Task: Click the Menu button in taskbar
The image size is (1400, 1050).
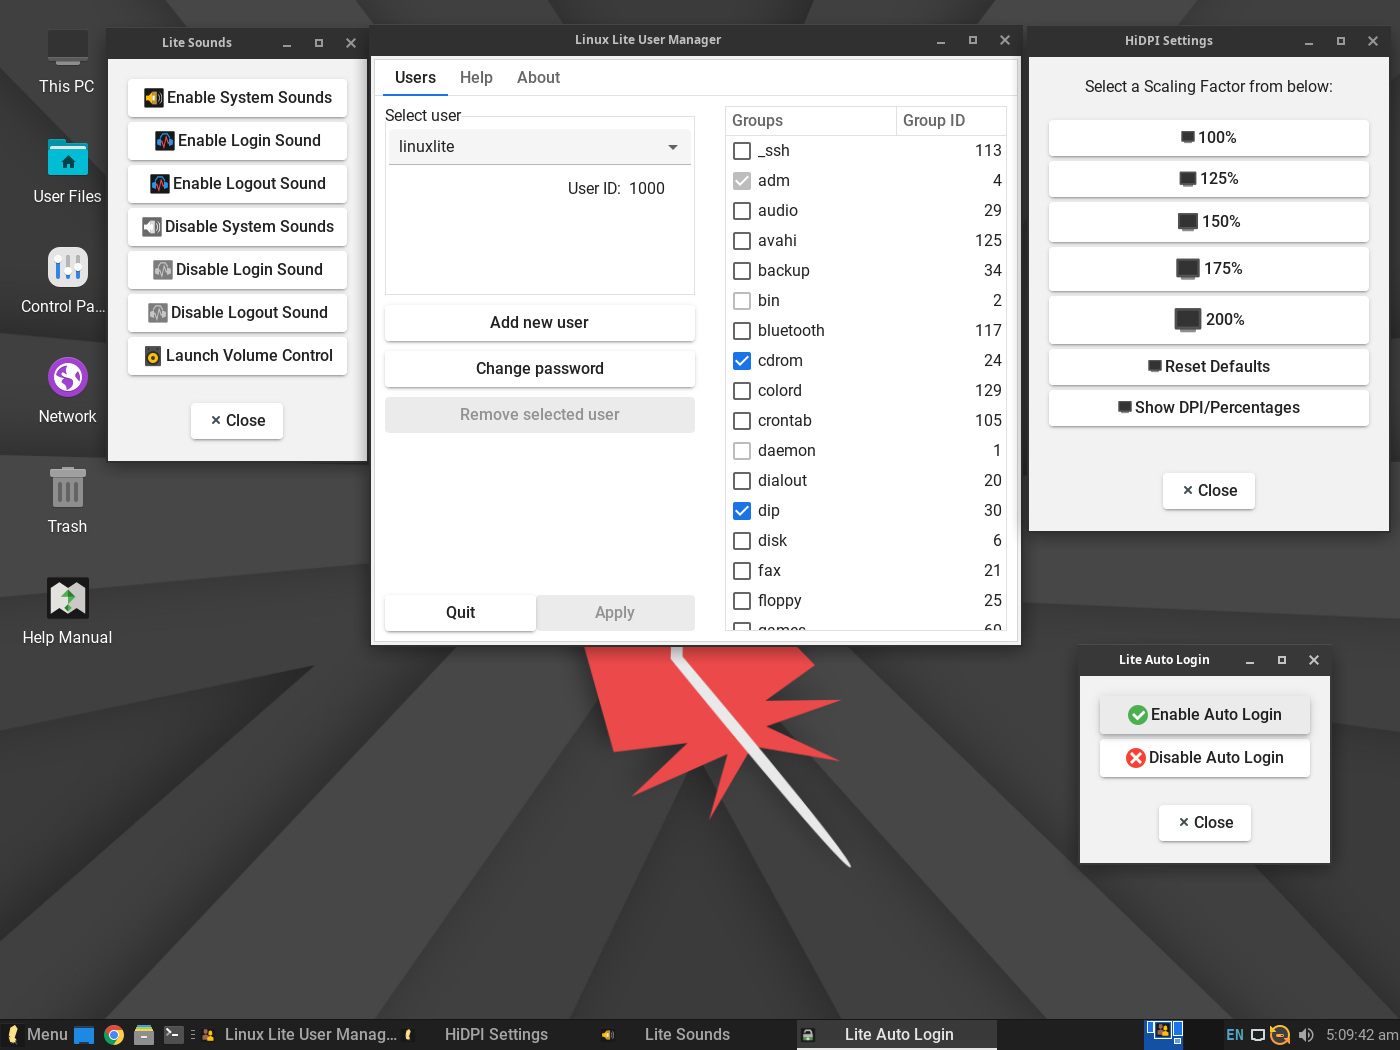Action: tap(37, 1035)
